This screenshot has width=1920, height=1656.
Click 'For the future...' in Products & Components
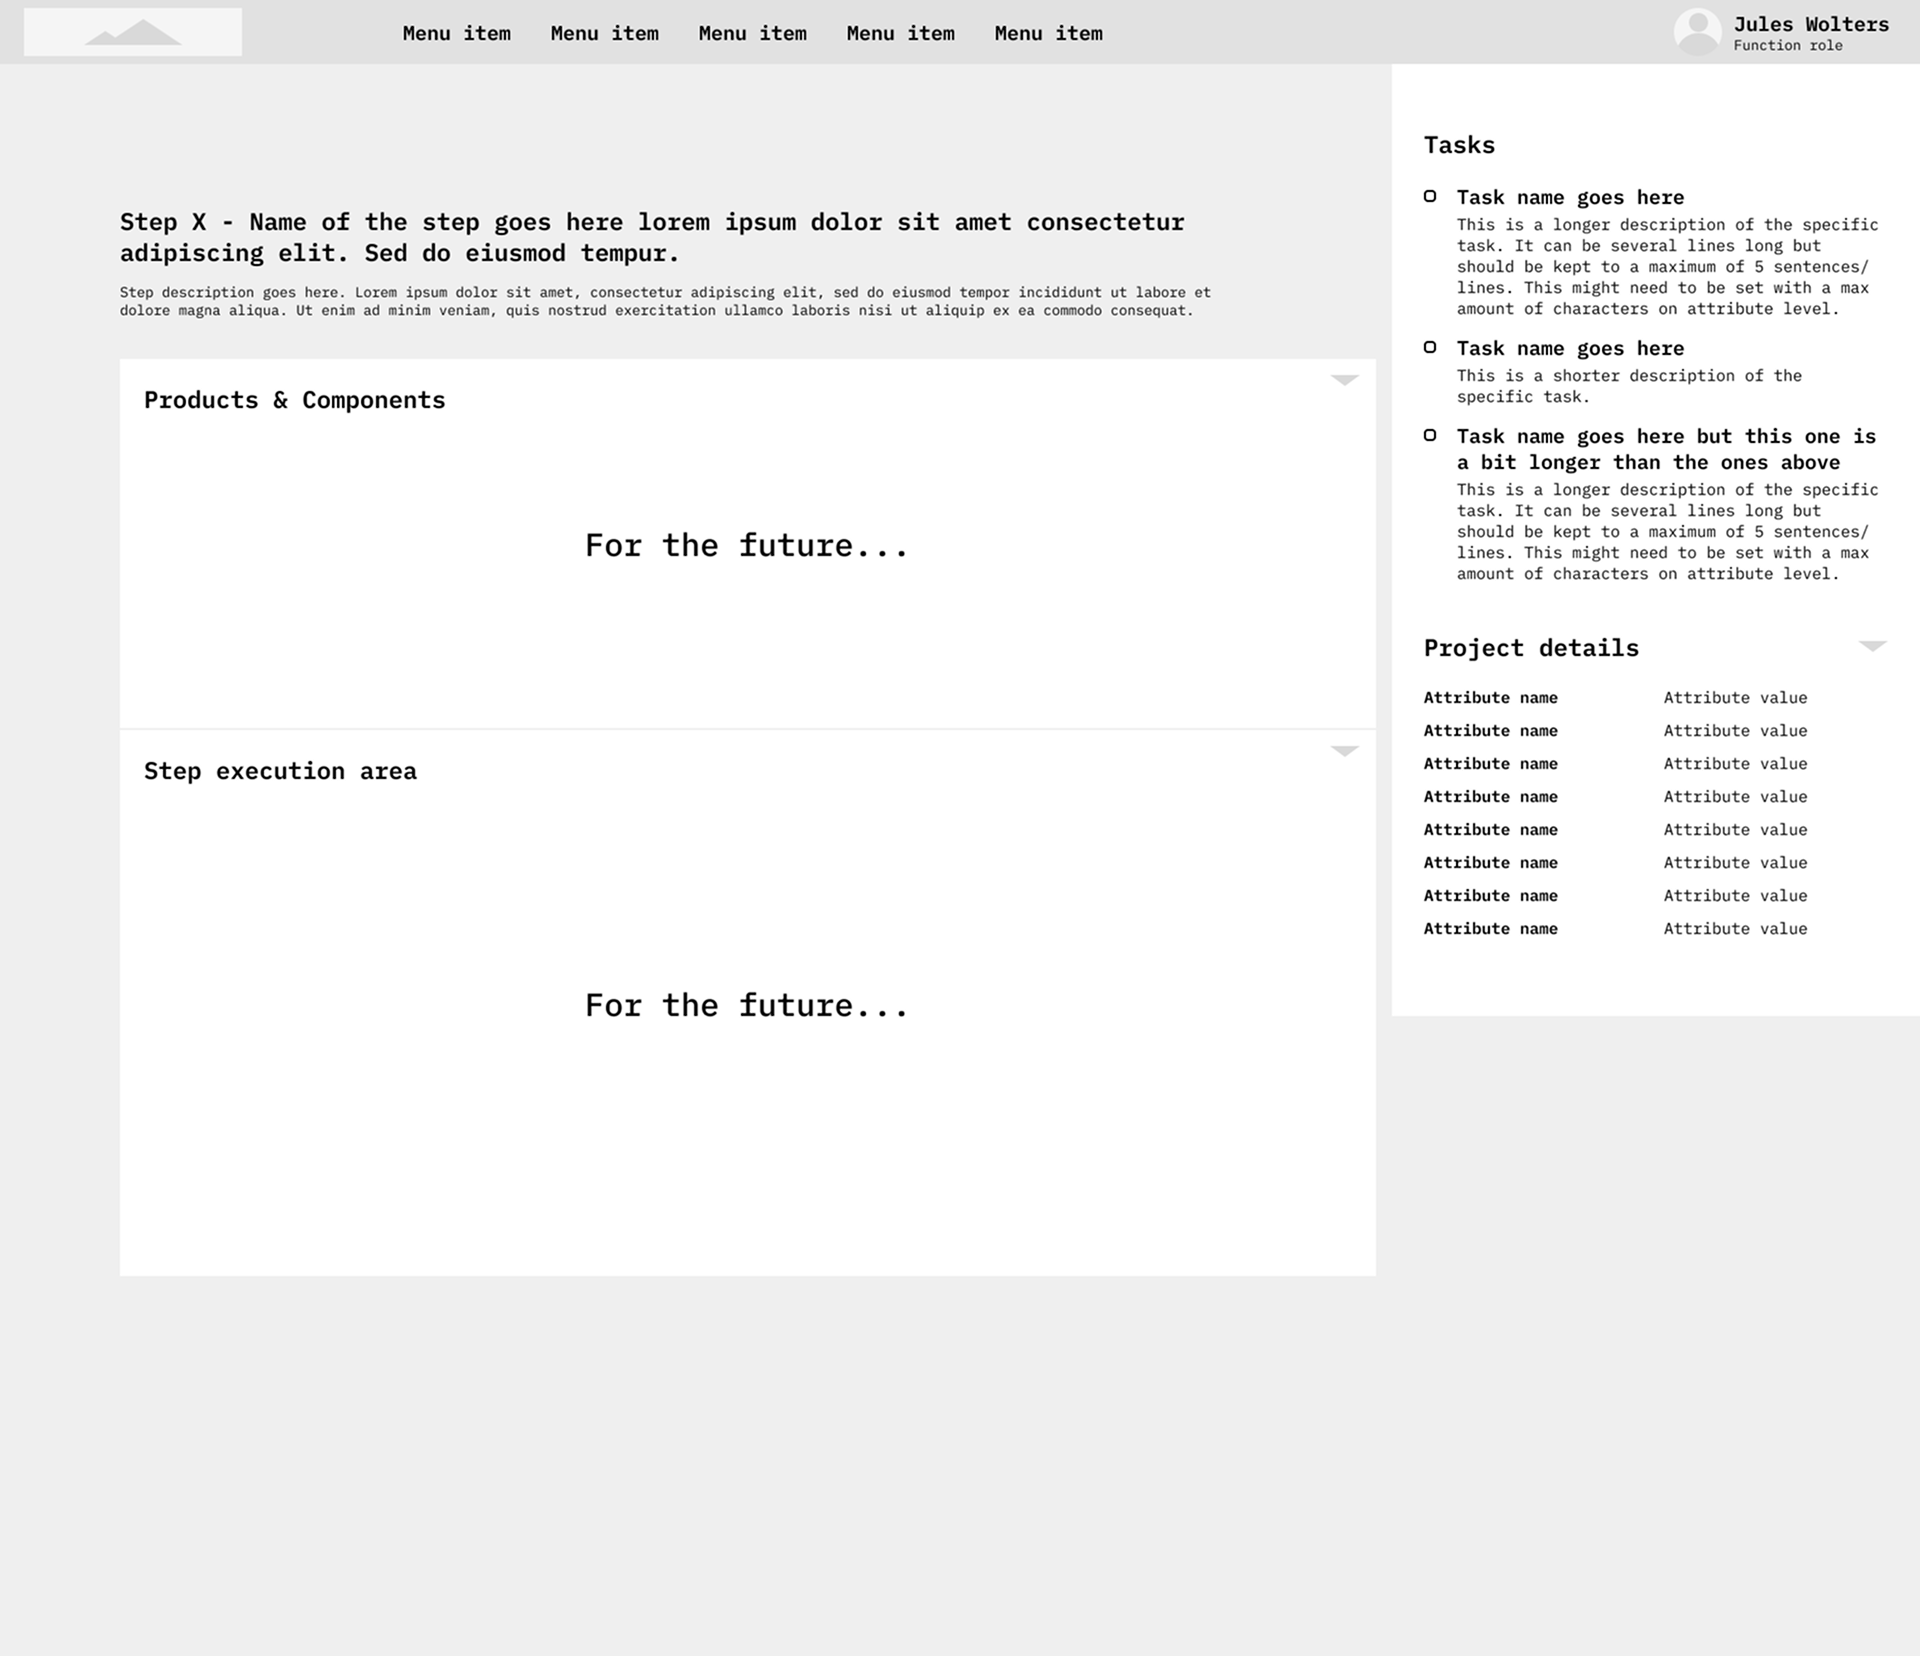(747, 545)
